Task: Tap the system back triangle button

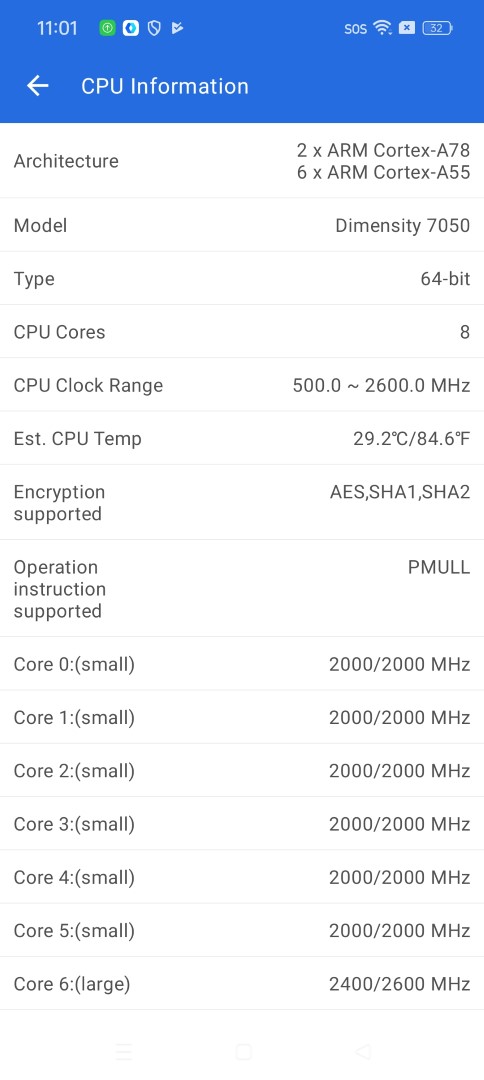Action: tap(363, 1052)
